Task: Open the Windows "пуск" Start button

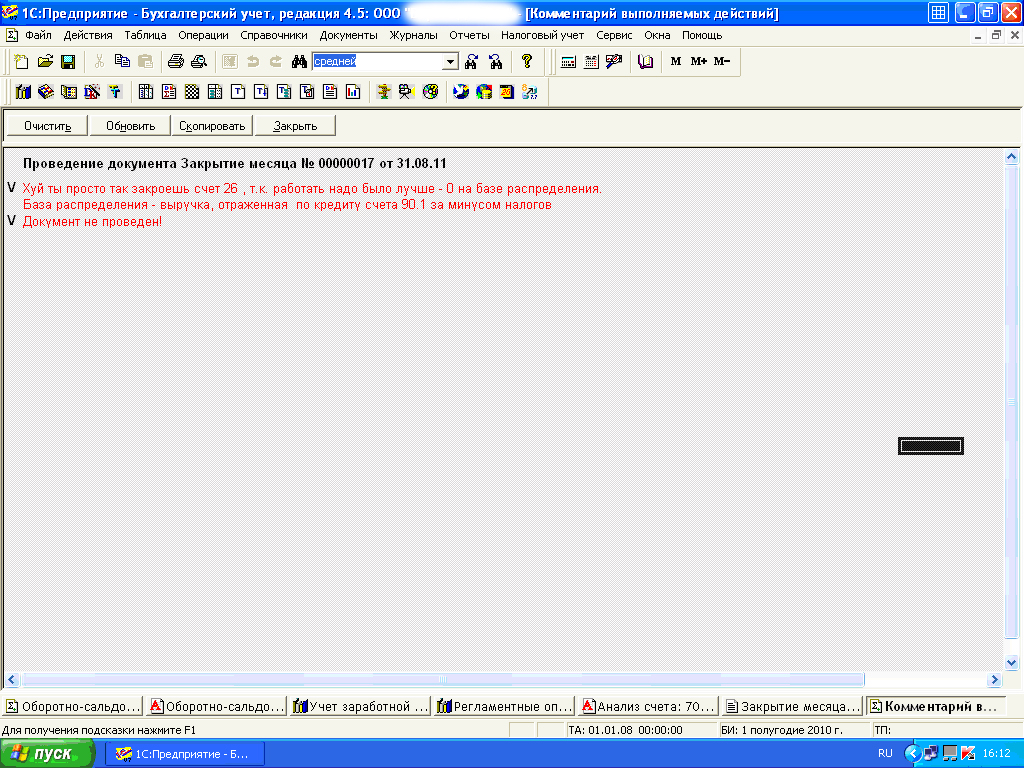Action: click(47, 754)
